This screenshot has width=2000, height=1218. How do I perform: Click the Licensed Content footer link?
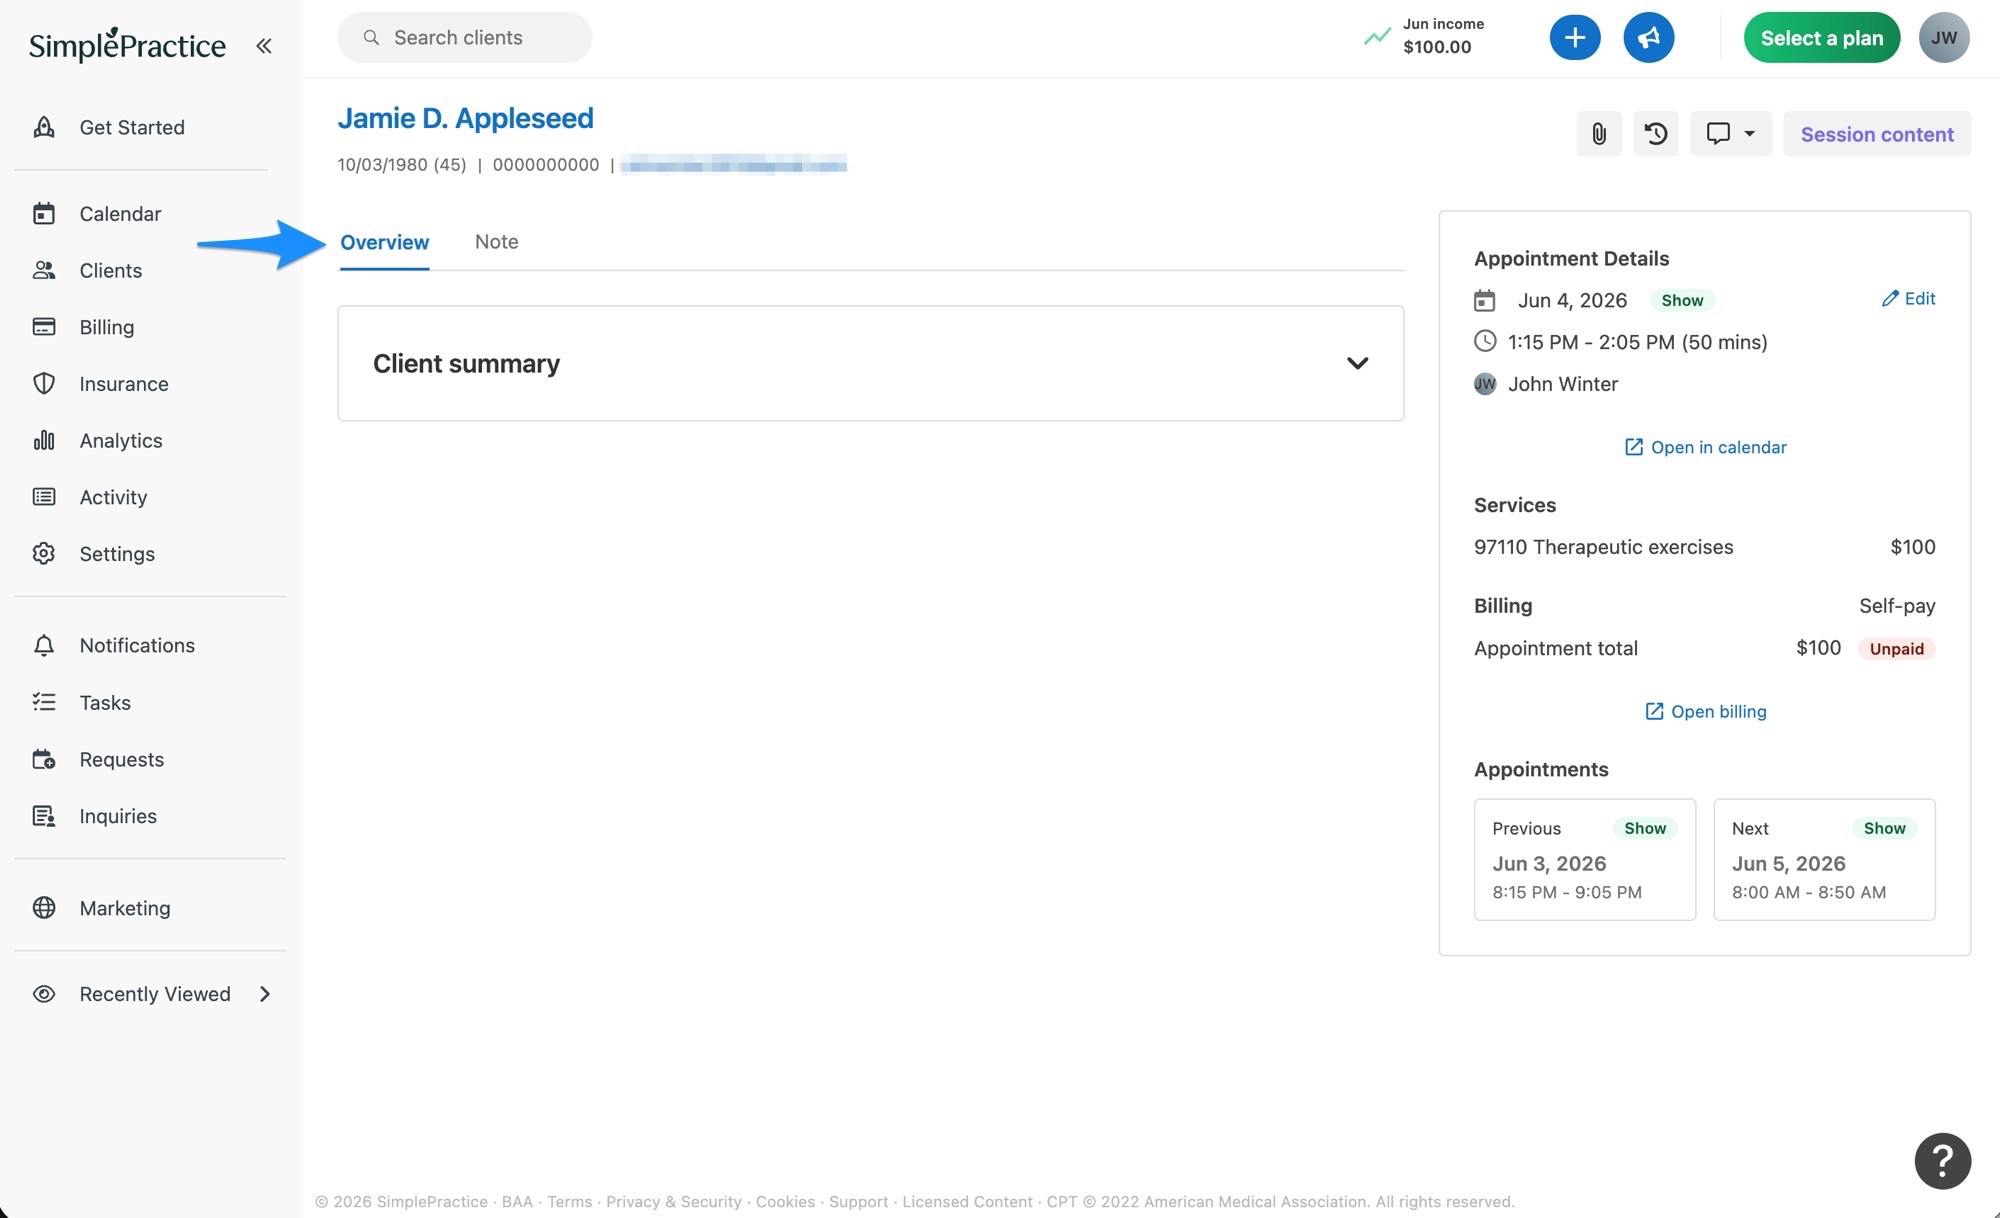[x=967, y=1201]
